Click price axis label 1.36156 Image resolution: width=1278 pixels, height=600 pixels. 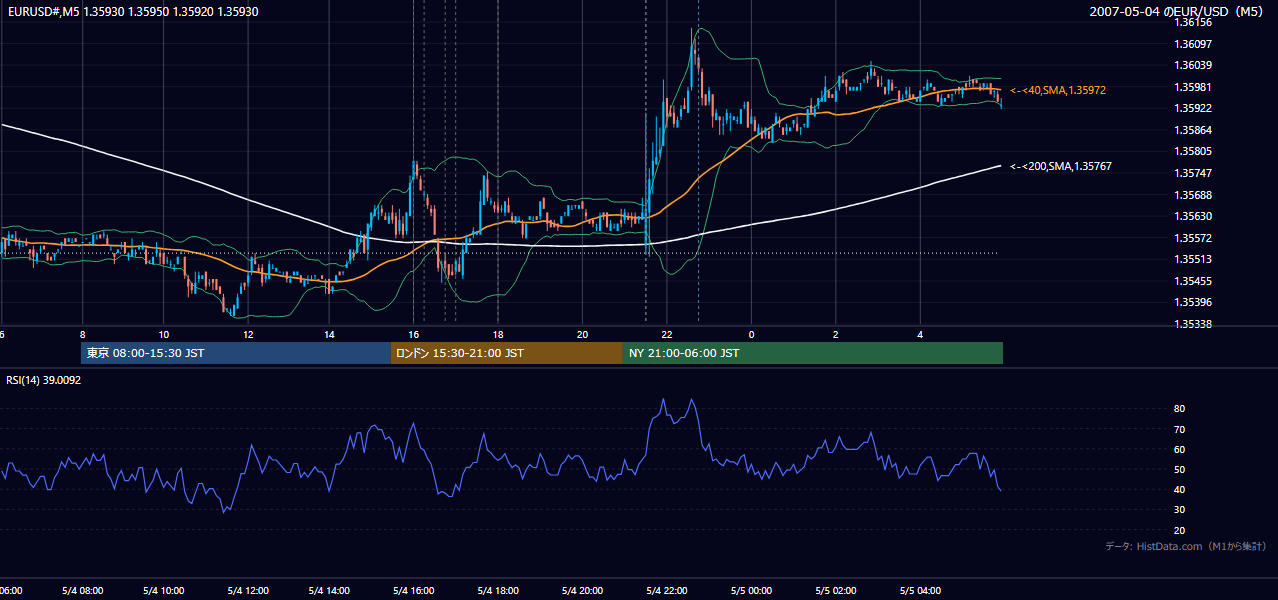pos(1193,22)
